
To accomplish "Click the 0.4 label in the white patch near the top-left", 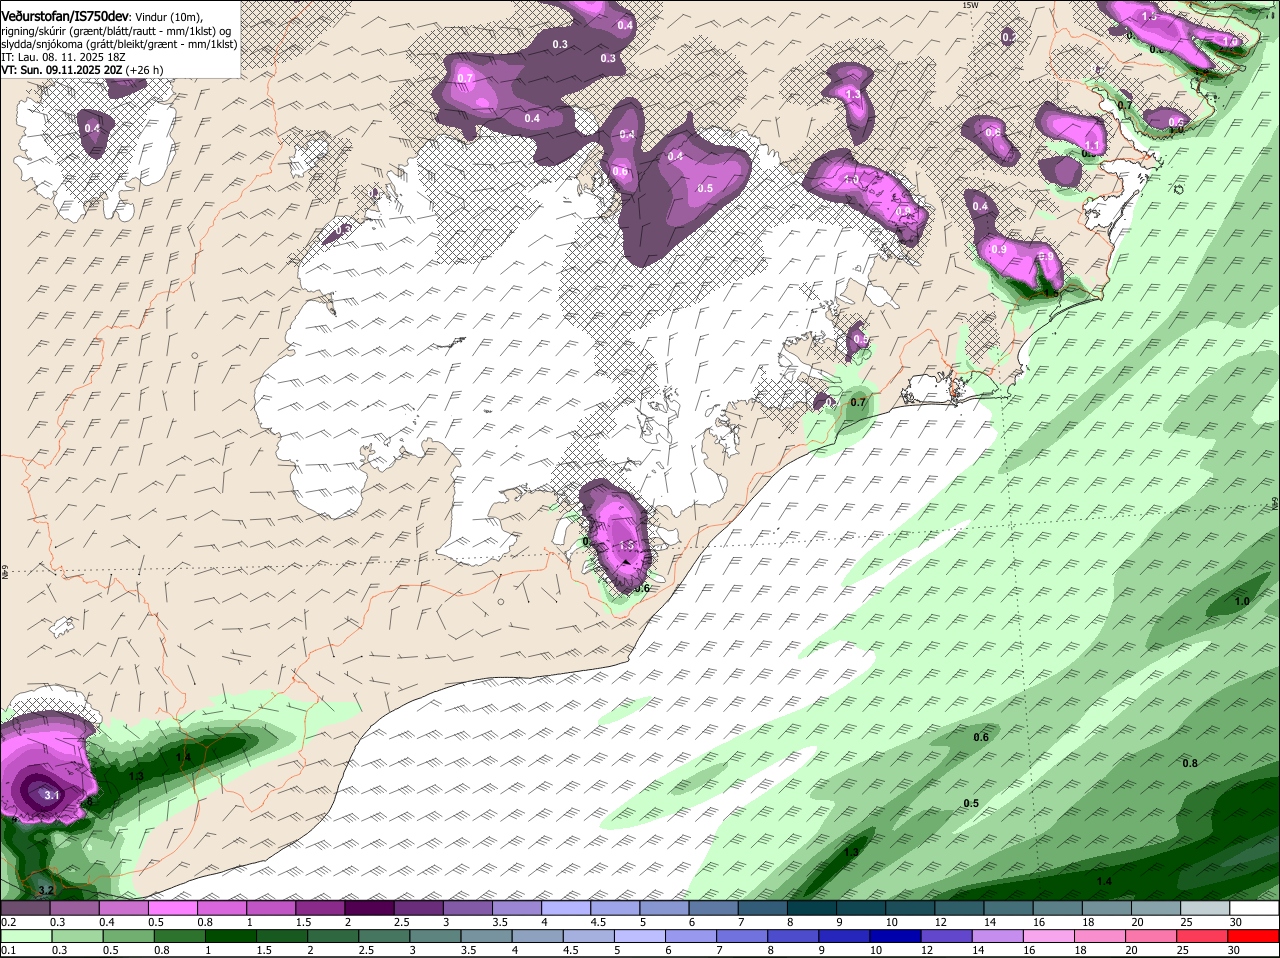I will (92, 128).
